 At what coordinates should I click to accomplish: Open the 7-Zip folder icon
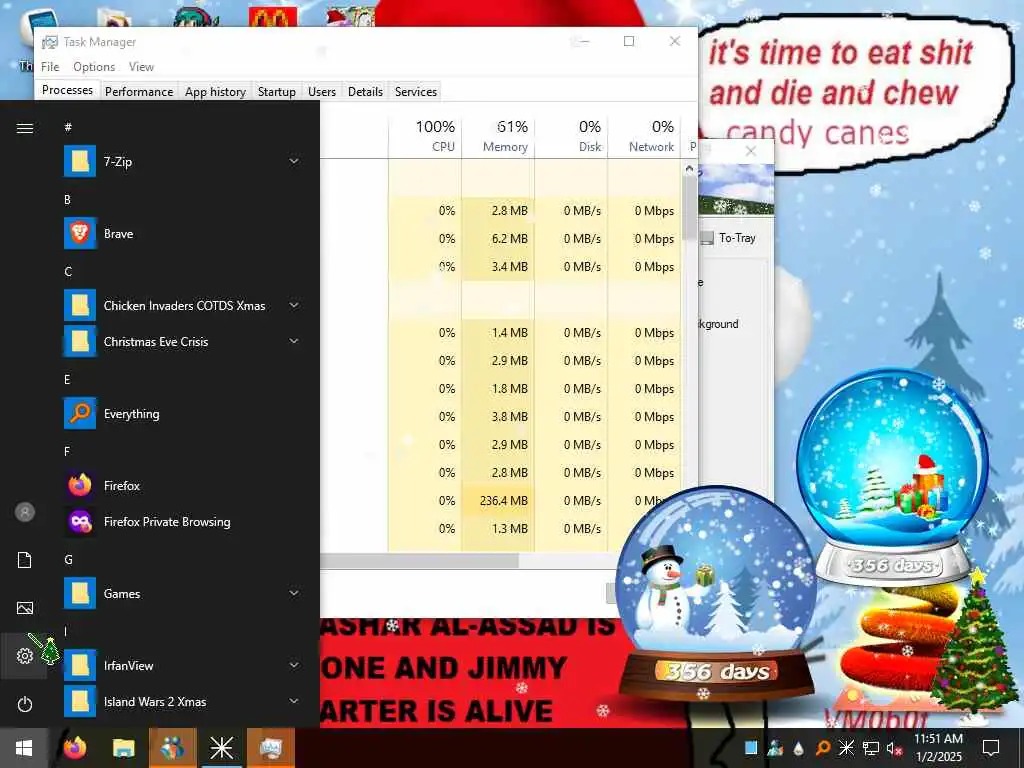coord(80,161)
